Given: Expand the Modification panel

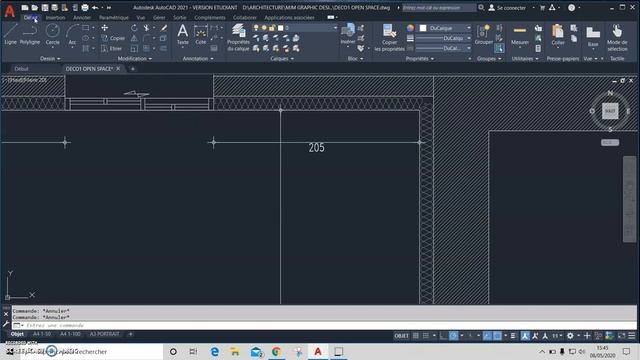Looking at the screenshot, I should (135, 58).
